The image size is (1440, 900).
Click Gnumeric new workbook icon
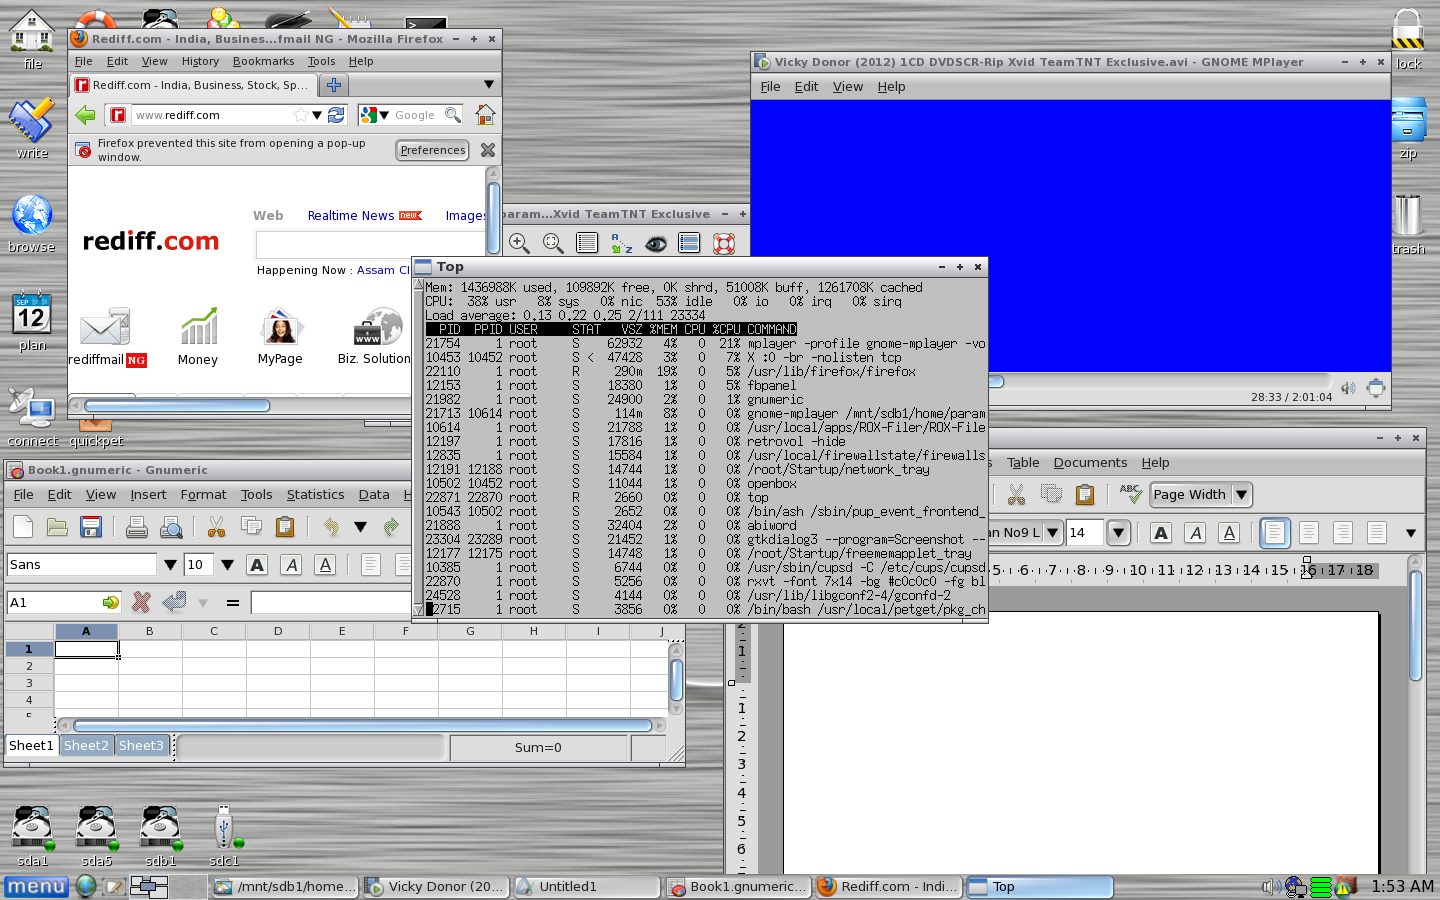pos(23,527)
